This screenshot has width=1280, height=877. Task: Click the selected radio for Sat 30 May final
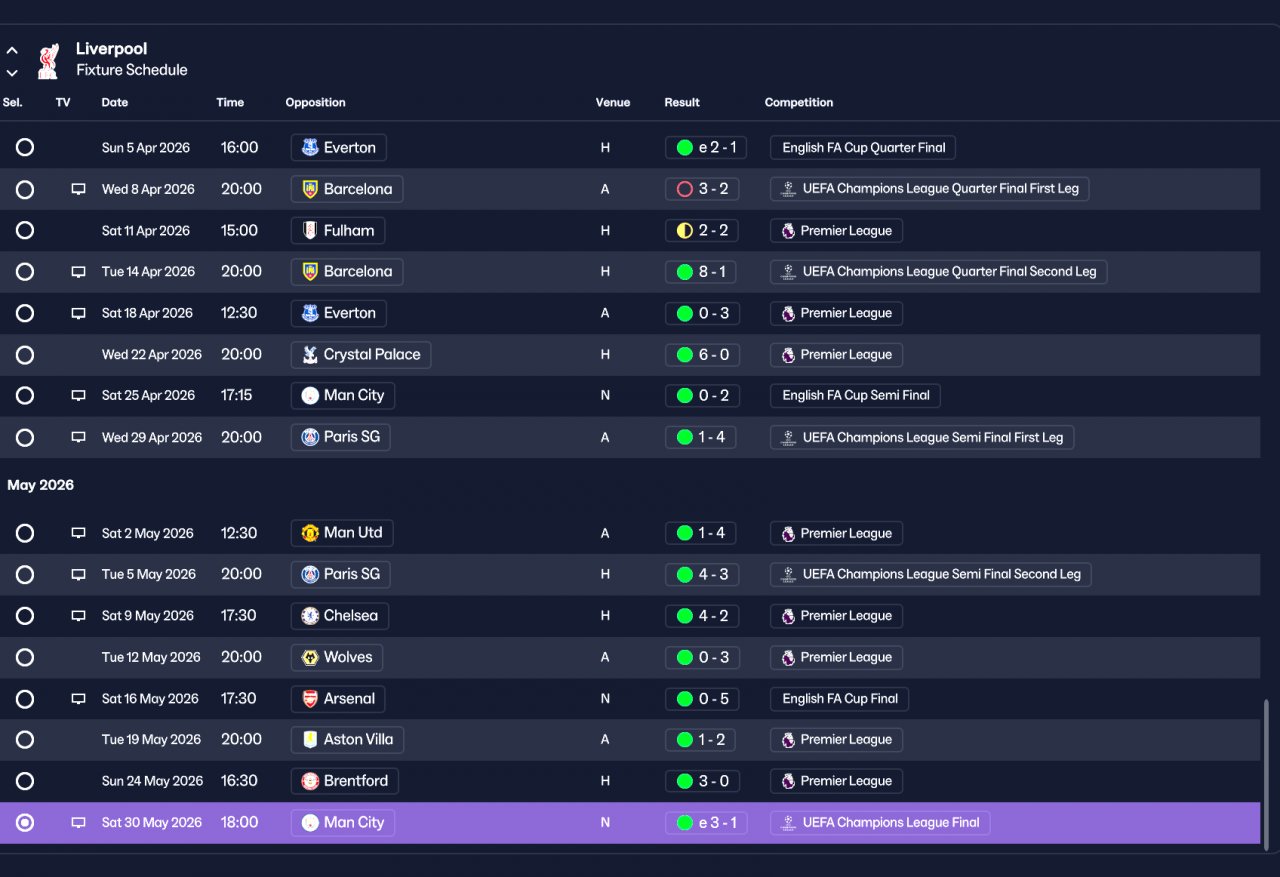click(x=25, y=823)
